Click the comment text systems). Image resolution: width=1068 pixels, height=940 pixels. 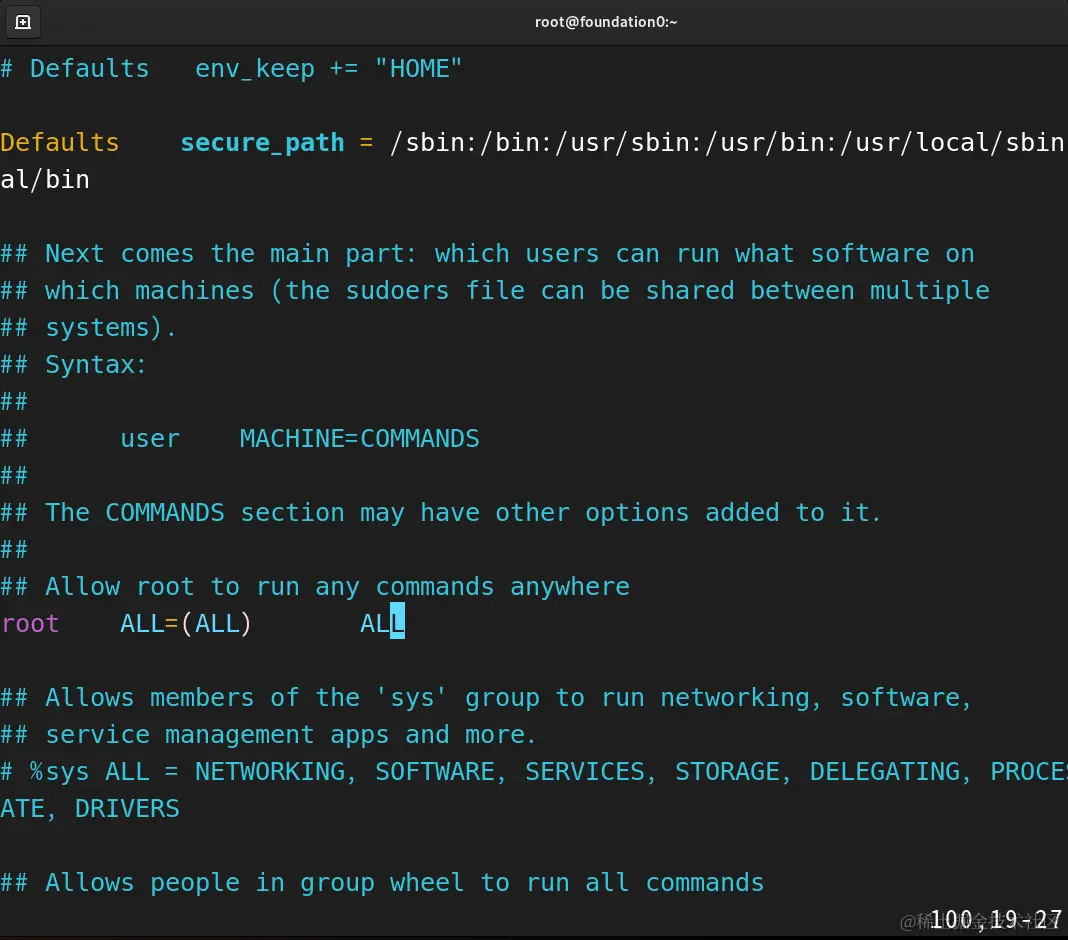point(110,328)
